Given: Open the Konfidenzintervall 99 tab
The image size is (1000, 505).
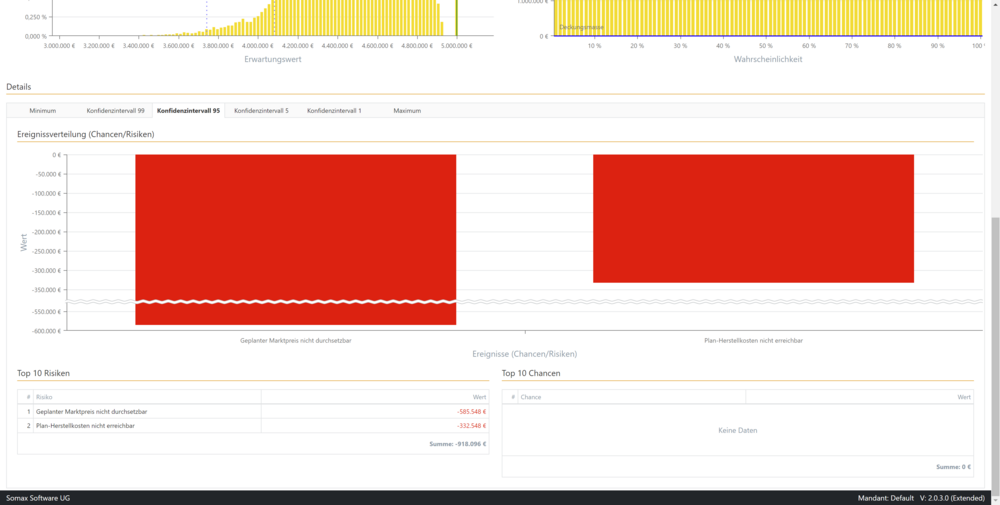Looking at the screenshot, I should point(115,111).
